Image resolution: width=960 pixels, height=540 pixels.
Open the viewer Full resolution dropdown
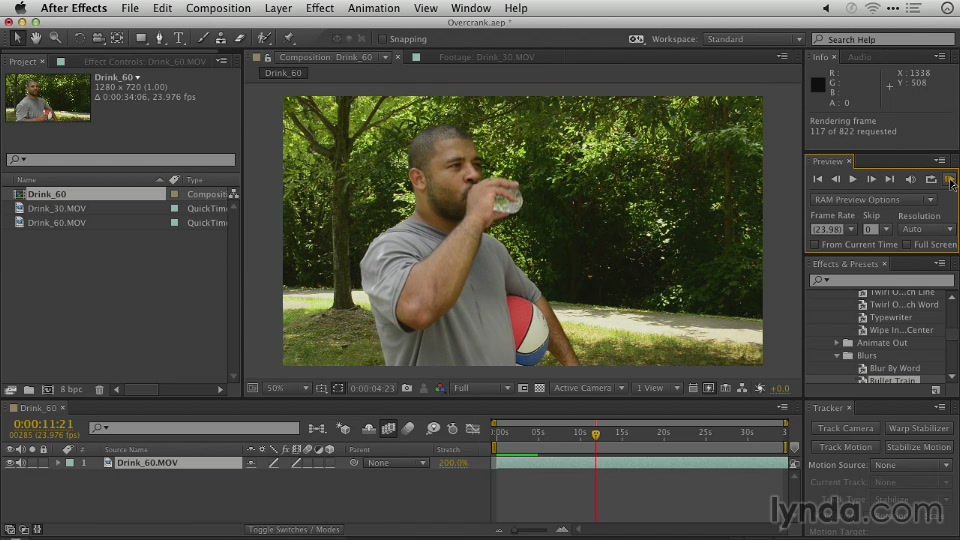pyautogui.click(x=482, y=388)
